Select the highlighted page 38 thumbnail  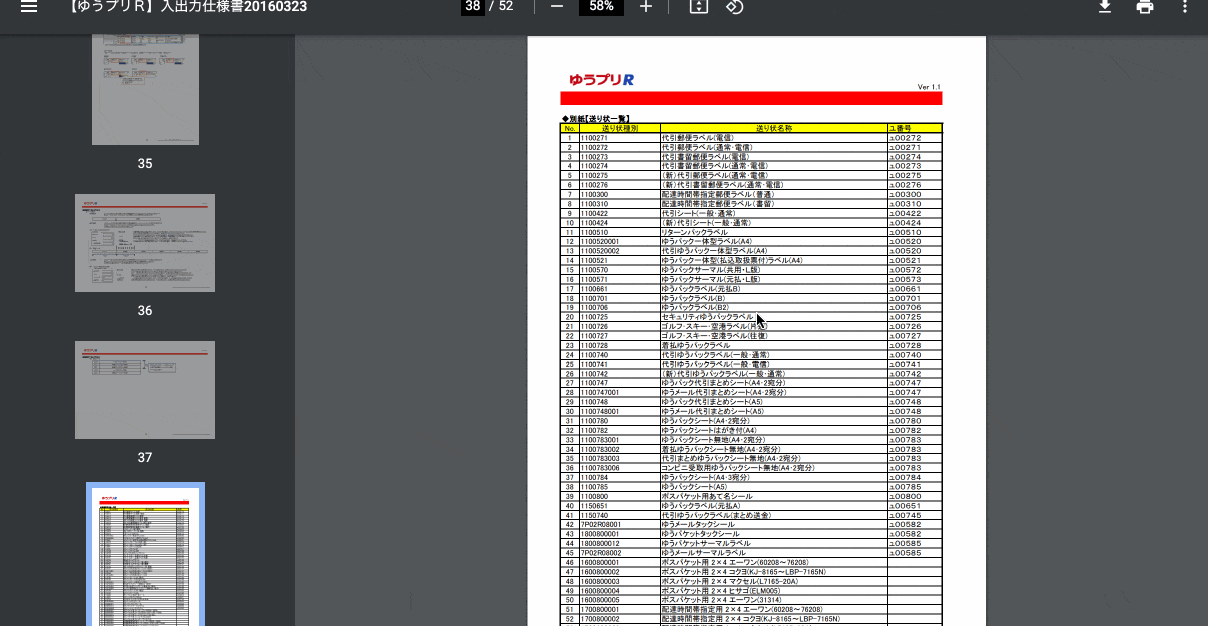145,556
